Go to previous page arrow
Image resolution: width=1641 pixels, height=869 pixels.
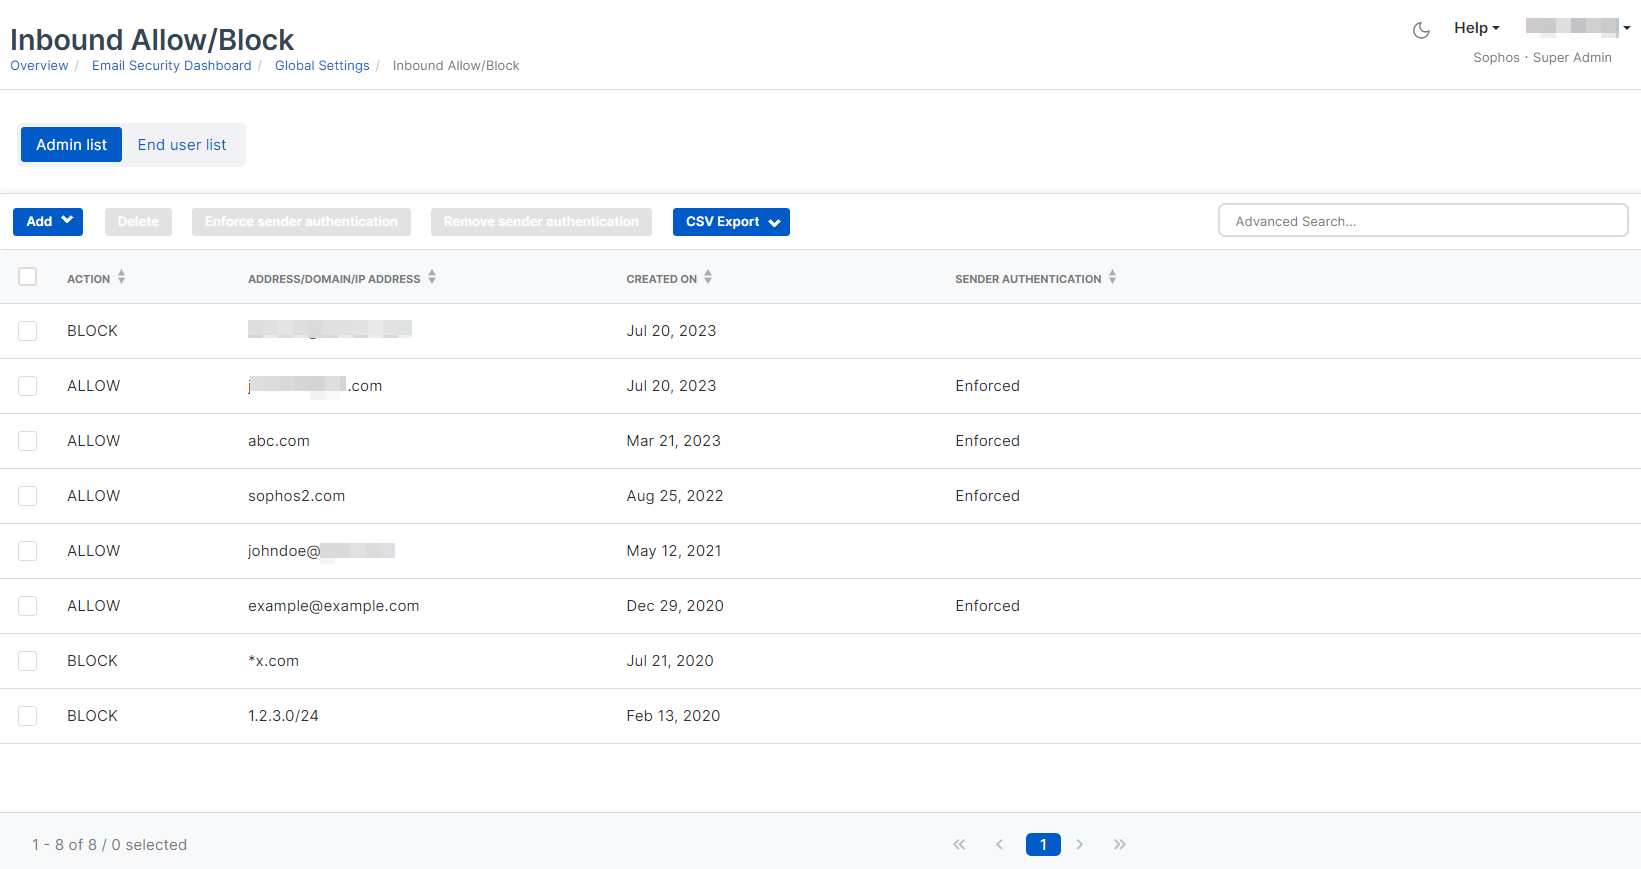999,845
